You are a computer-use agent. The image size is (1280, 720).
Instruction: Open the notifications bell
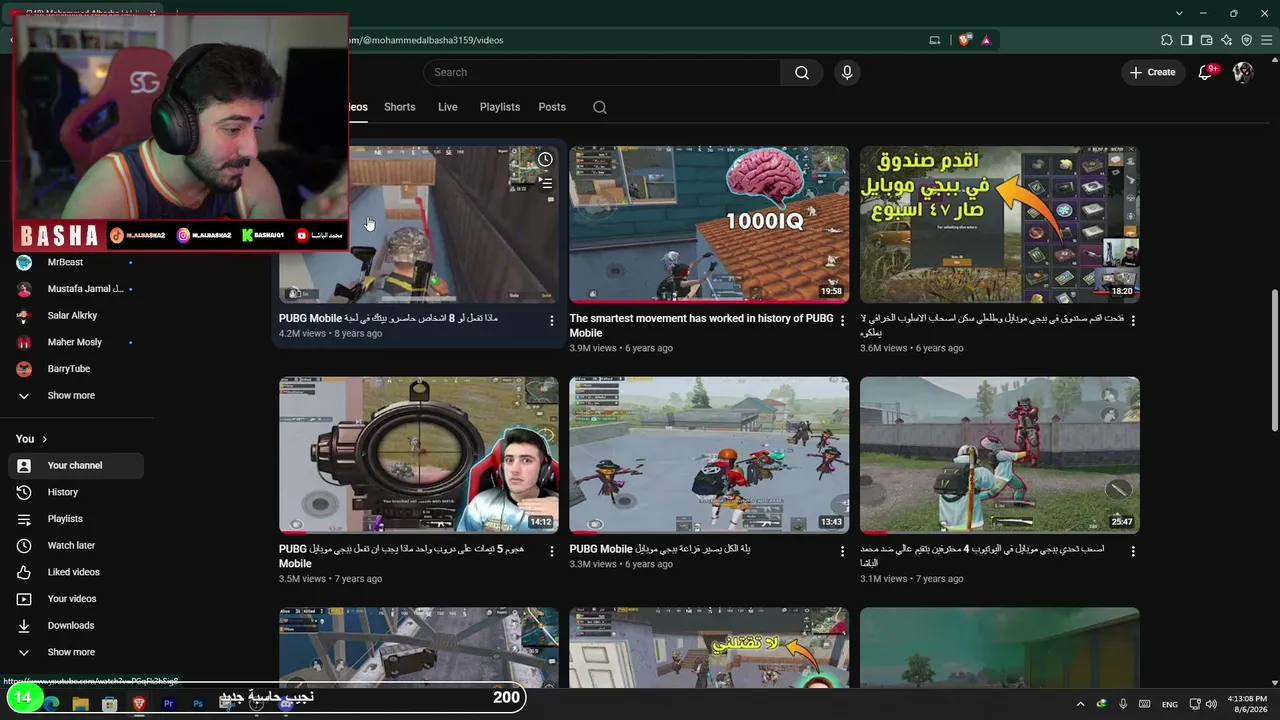[1205, 72]
